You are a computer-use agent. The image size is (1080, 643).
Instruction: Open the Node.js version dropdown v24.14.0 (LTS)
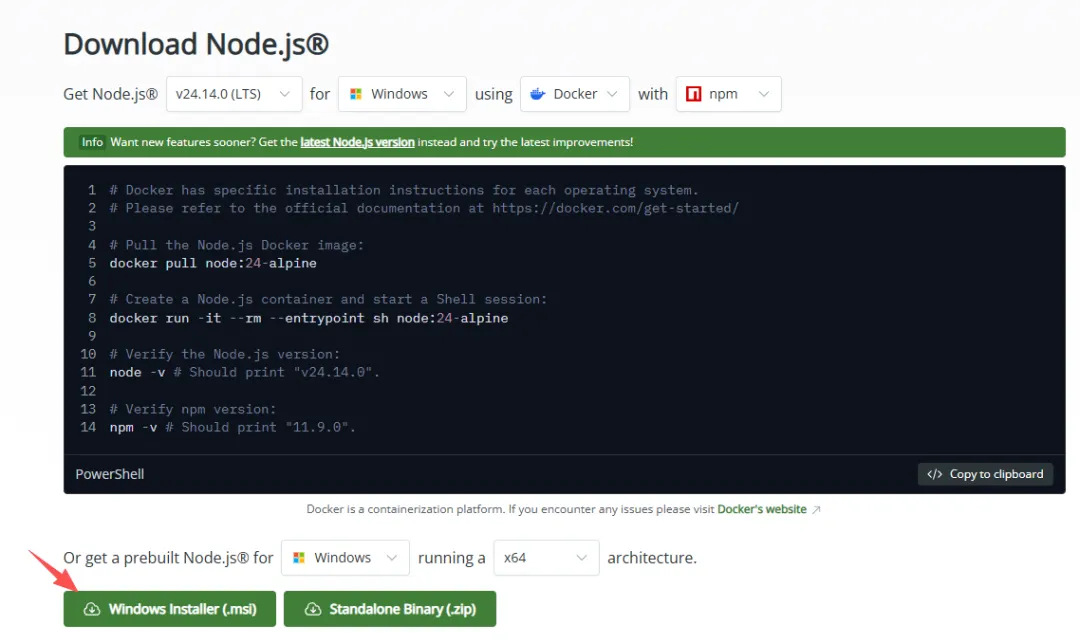pos(234,94)
